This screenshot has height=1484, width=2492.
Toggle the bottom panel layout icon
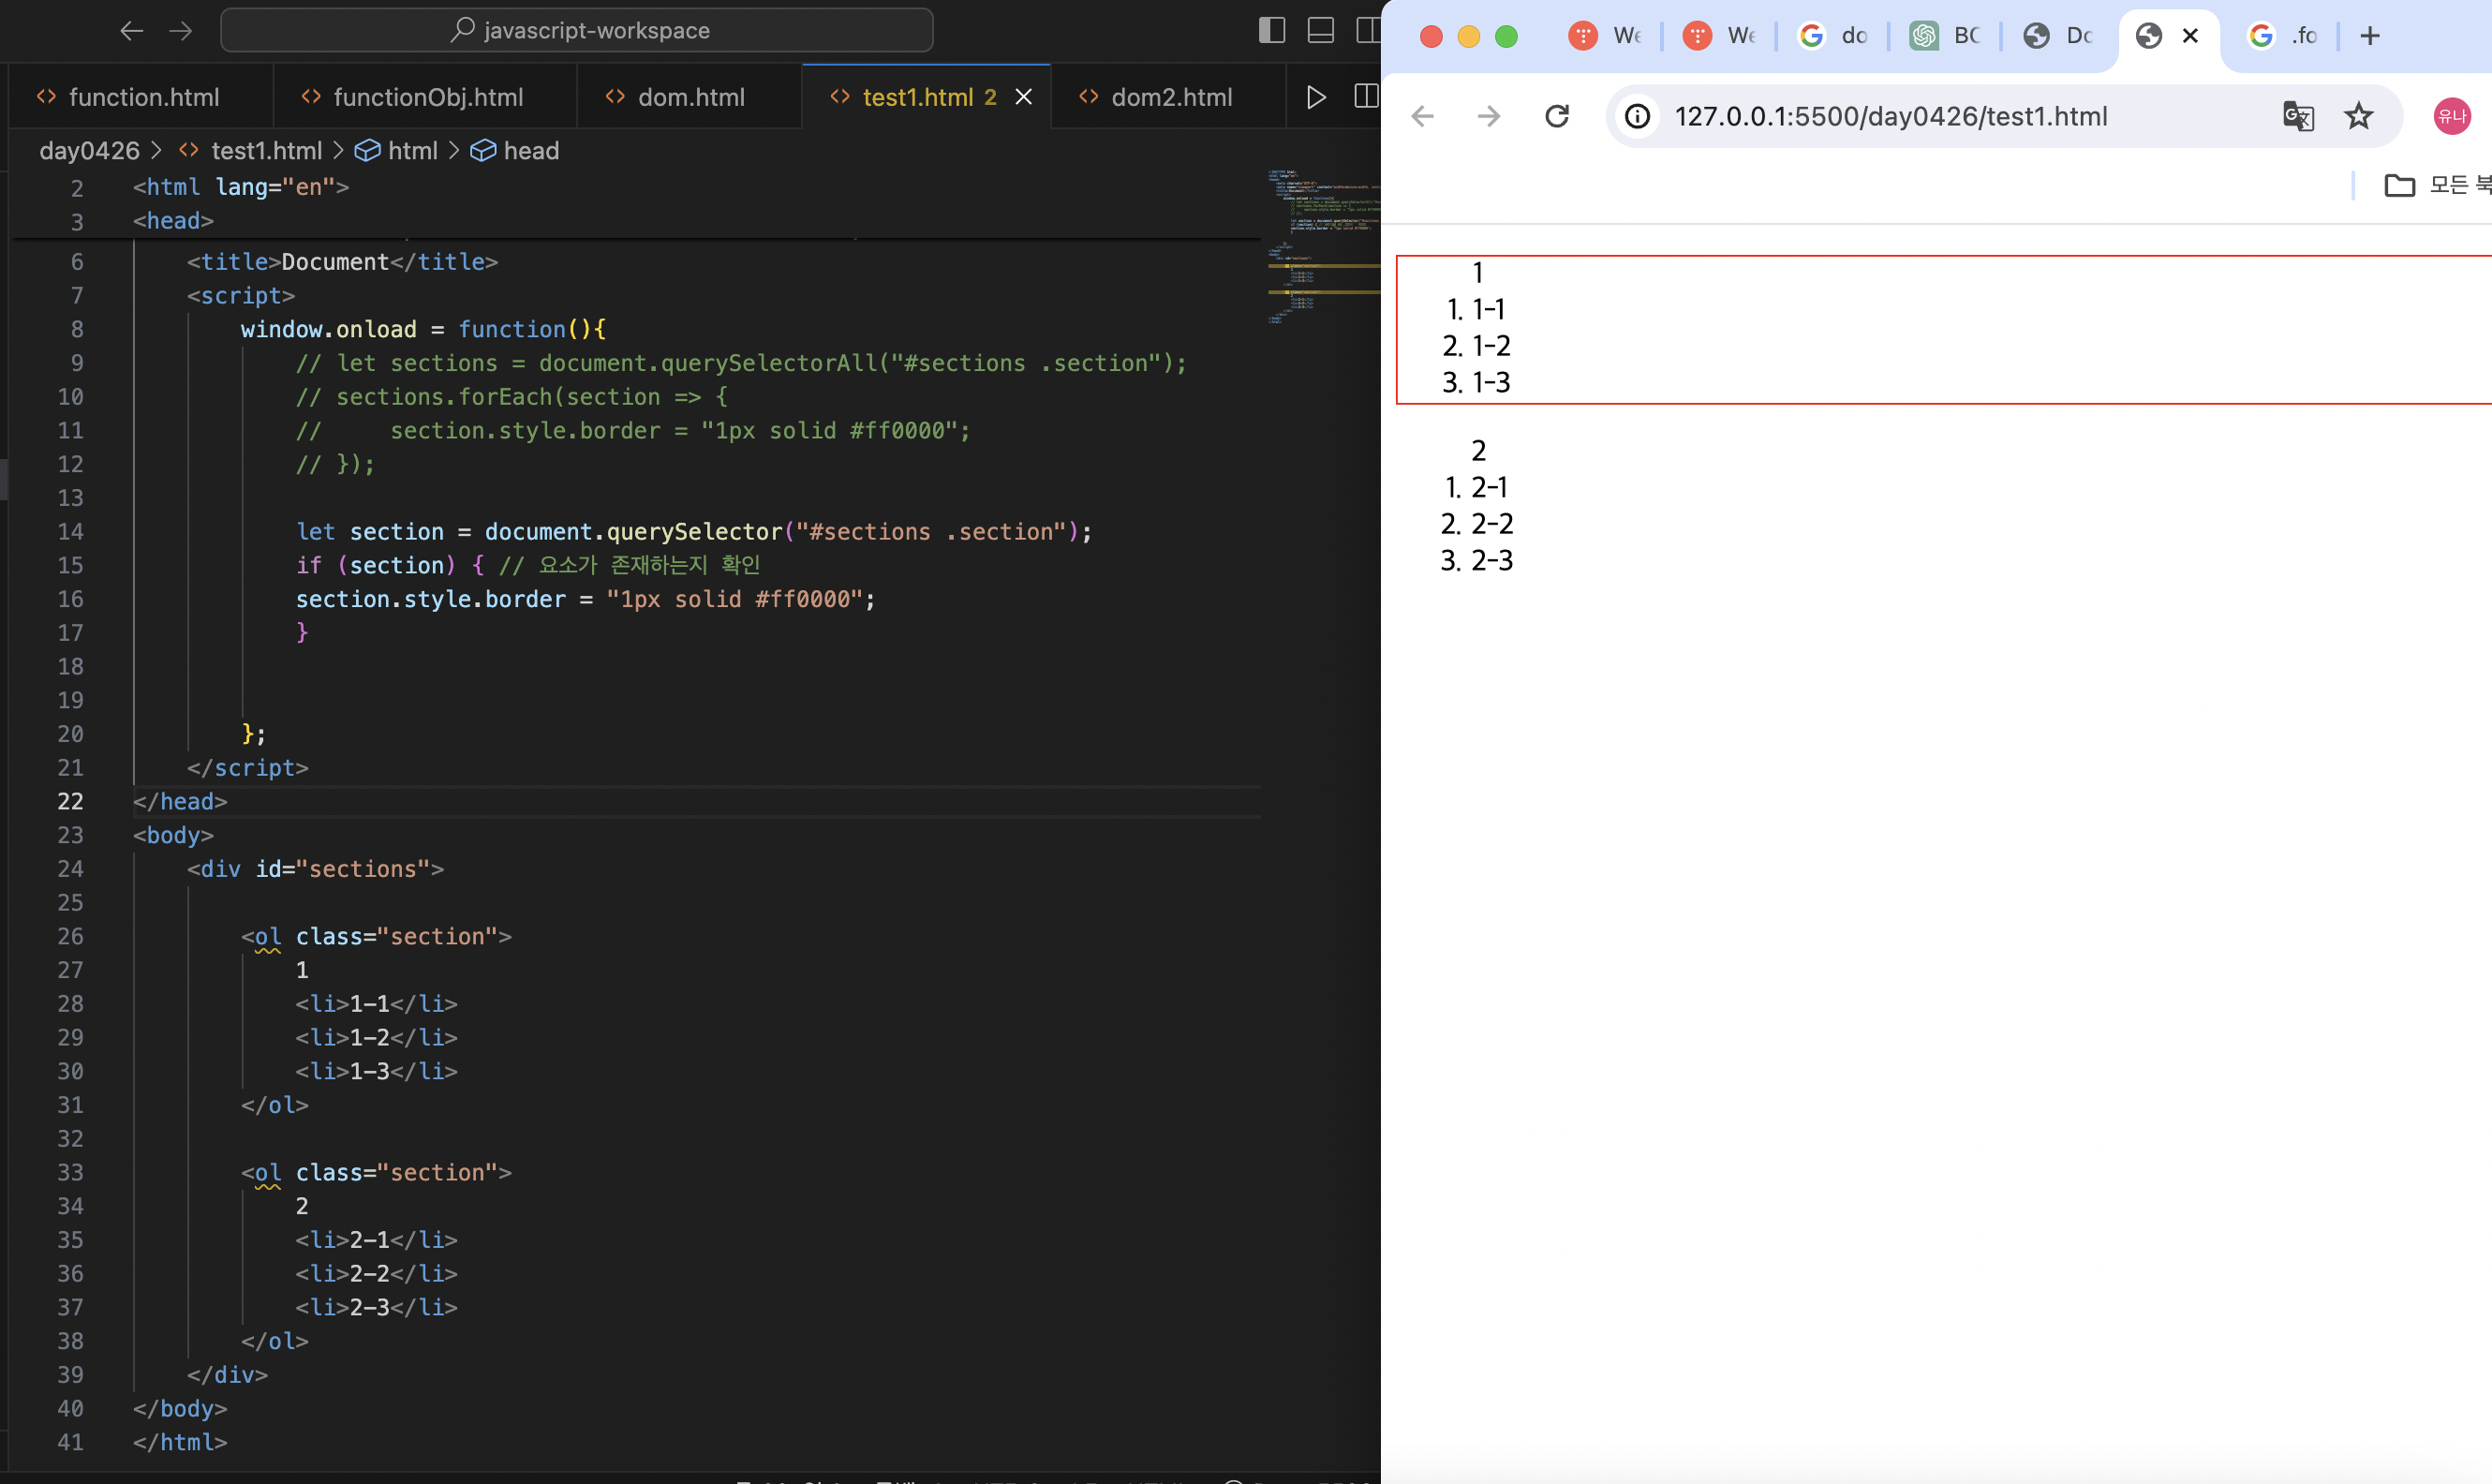tap(1320, 31)
